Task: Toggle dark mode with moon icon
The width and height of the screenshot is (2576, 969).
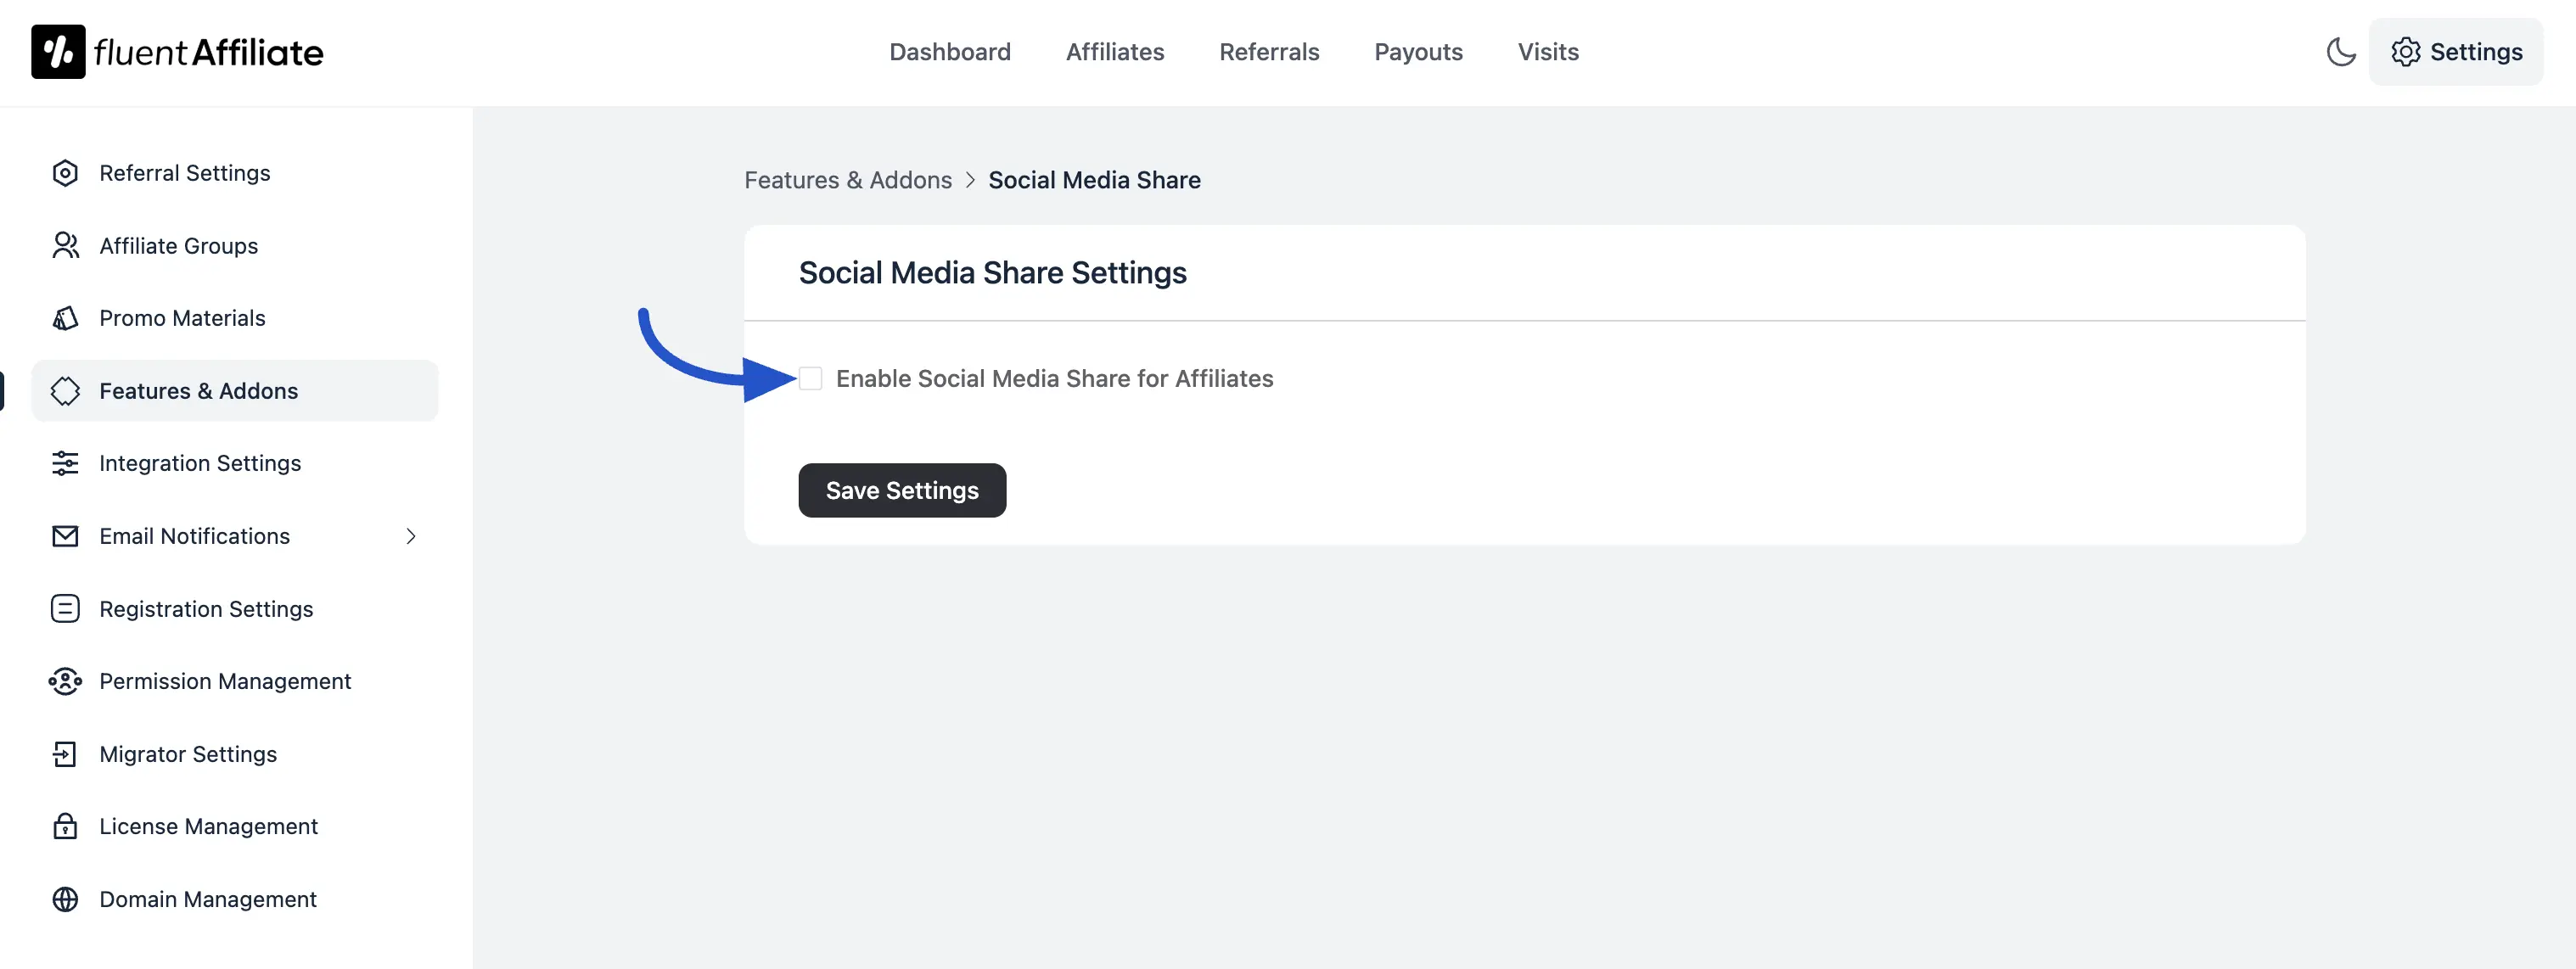Action: click(2341, 52)
